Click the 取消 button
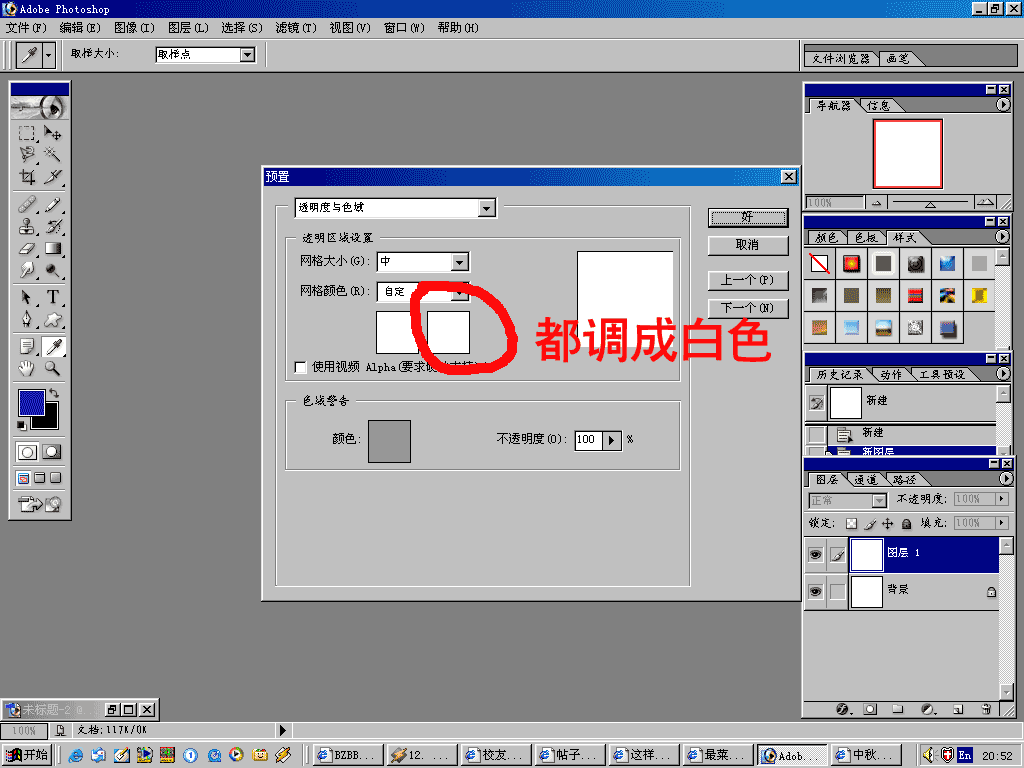Image resolution: width=1024 pixels, height=768 pixels. click(x=747, y=245)
